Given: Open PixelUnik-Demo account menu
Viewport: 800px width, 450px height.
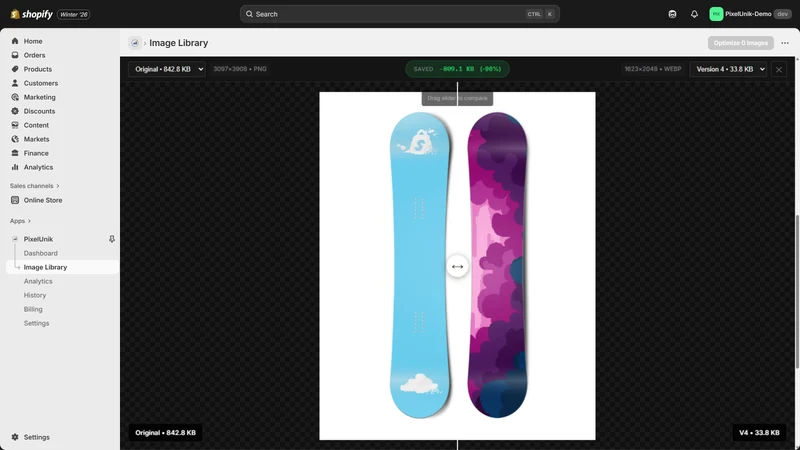Looking at the screenshot, I should 750,14.
